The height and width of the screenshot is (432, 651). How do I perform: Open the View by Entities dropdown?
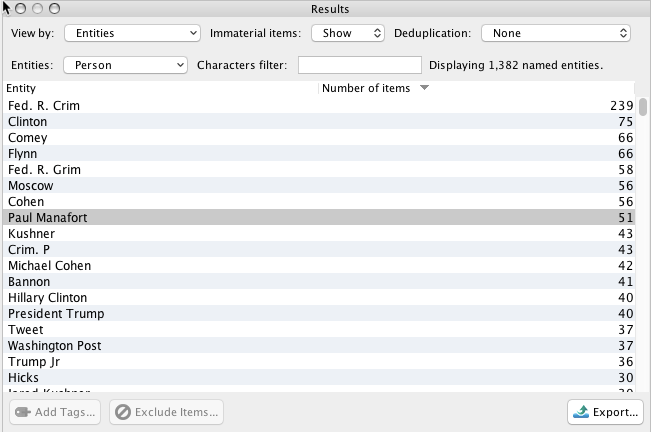132,33
